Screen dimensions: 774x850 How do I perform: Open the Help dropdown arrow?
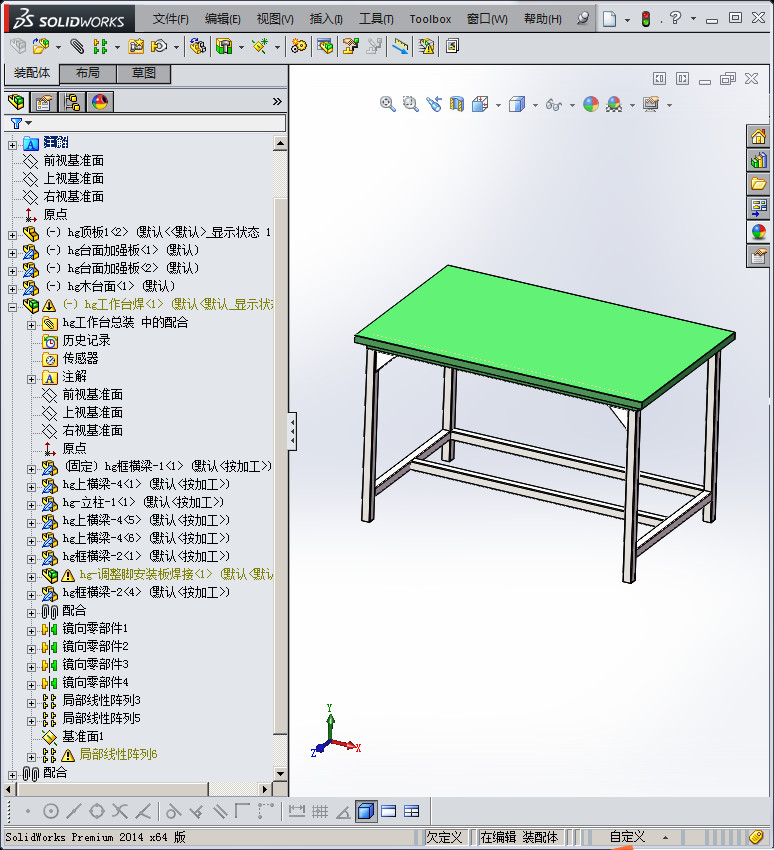pos(693,19)
